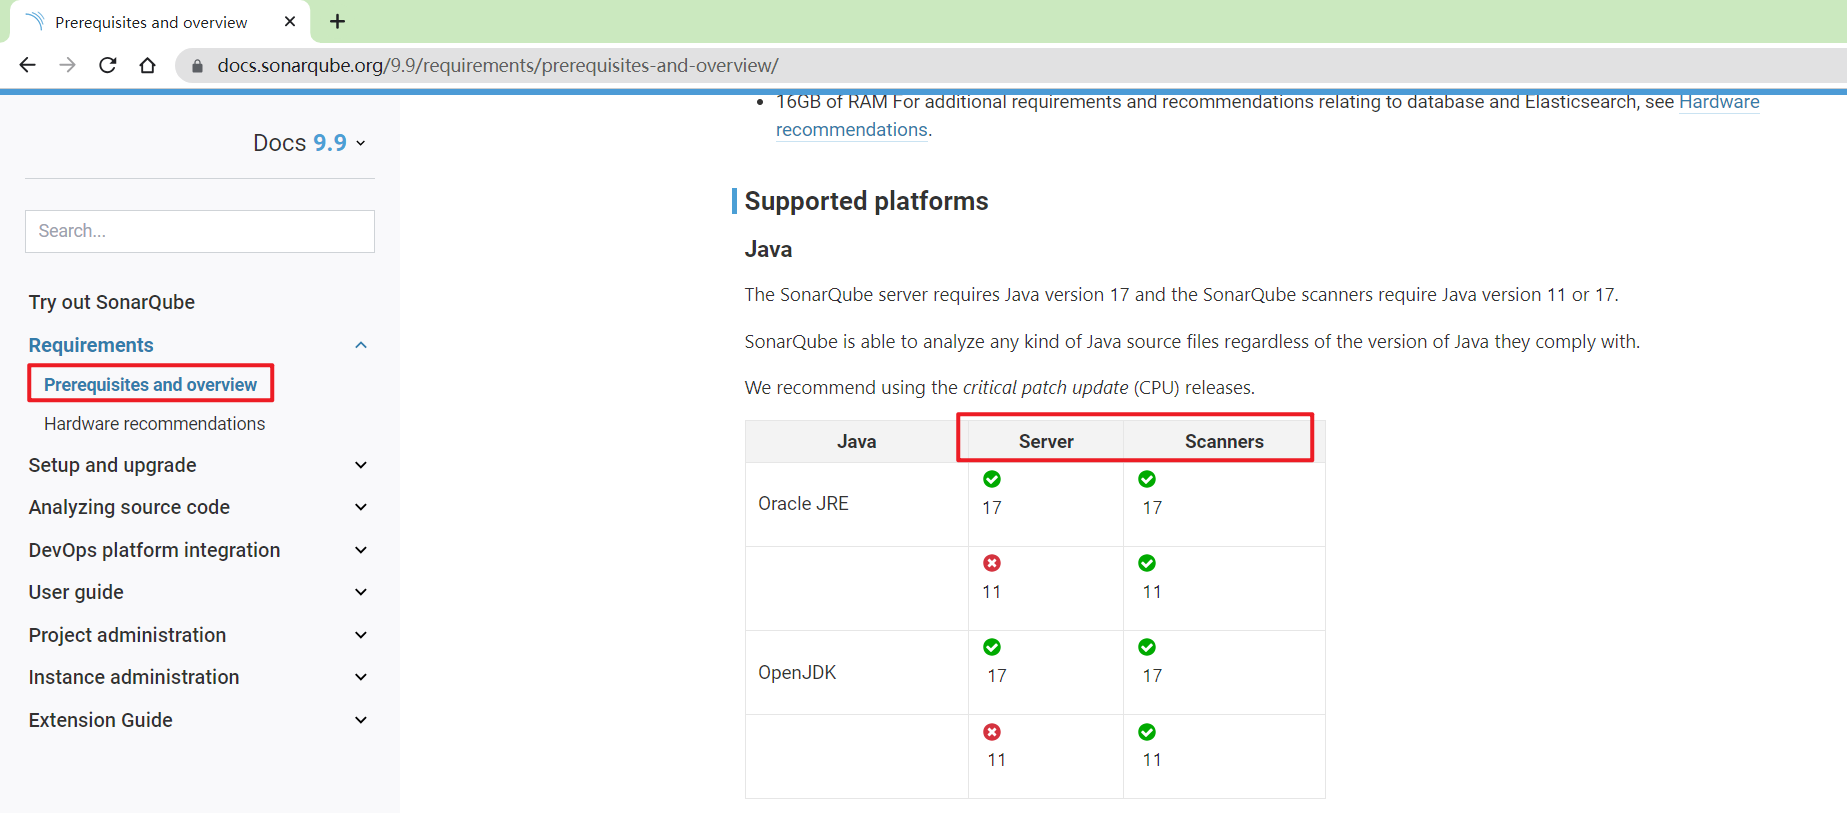The height and width of the screenshot is (813, 1847).
Task: Click green check for OpenJDK Scanners 17
Action: point(1147,647)
